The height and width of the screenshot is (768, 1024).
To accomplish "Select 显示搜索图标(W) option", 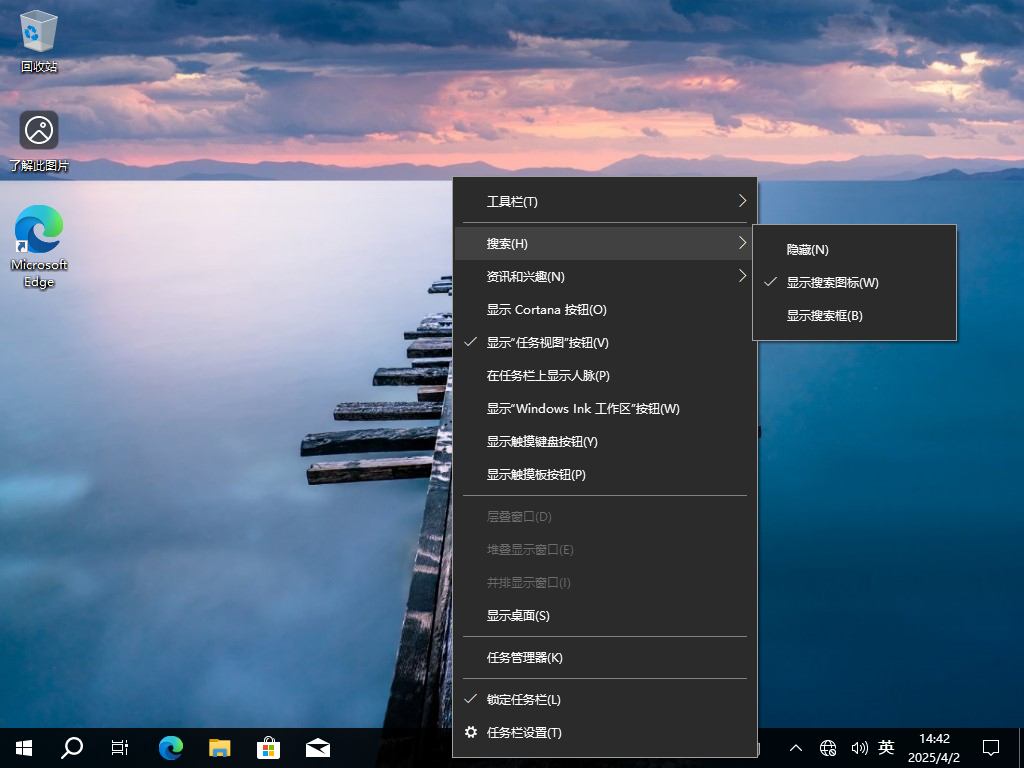I will (854, 283).
